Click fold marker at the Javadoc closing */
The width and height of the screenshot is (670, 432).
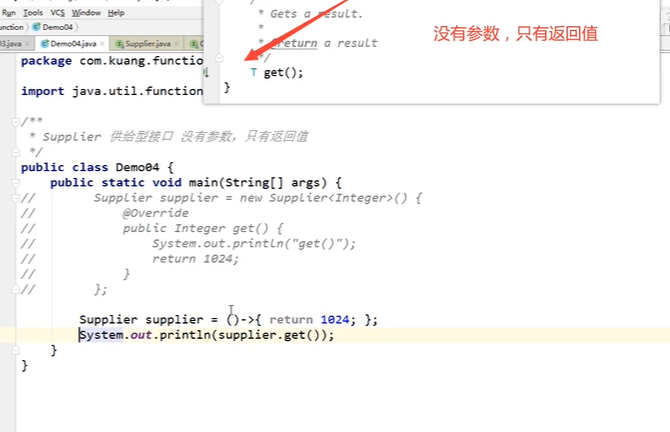click(15, 152)
